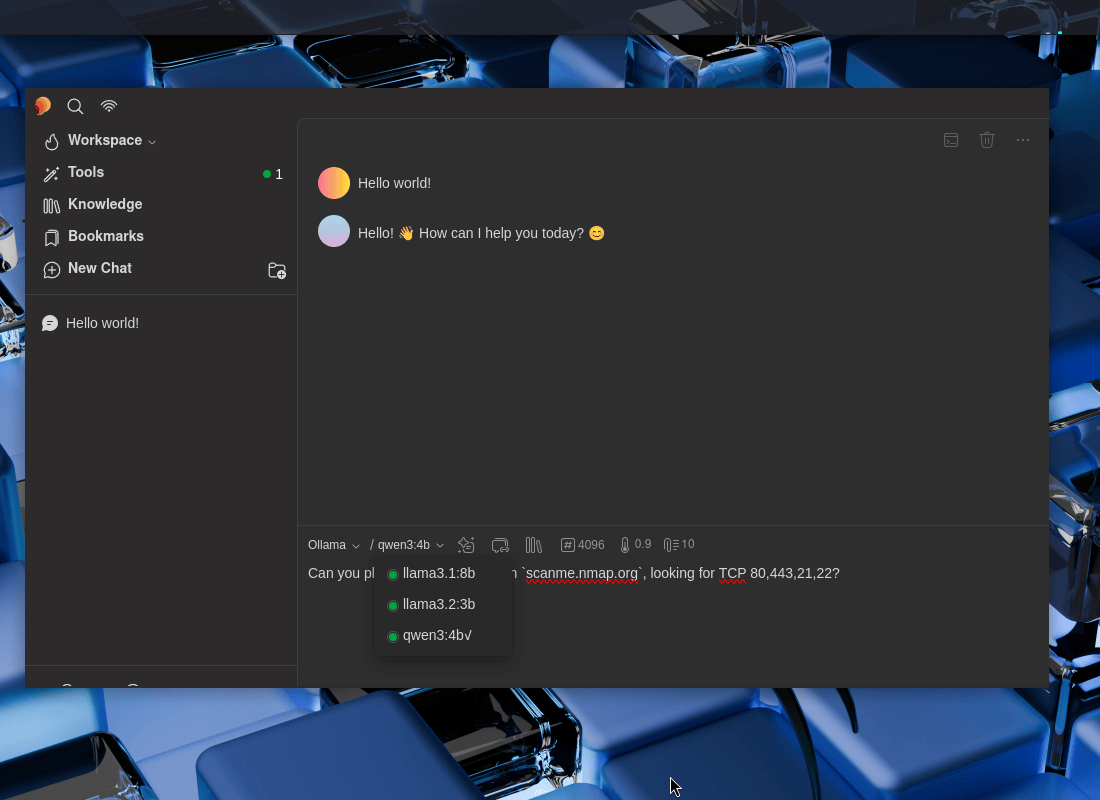Click the books knowledge icon in input toolbar
The width and height of the screenshot is (1100, 800).
(534, 545)
